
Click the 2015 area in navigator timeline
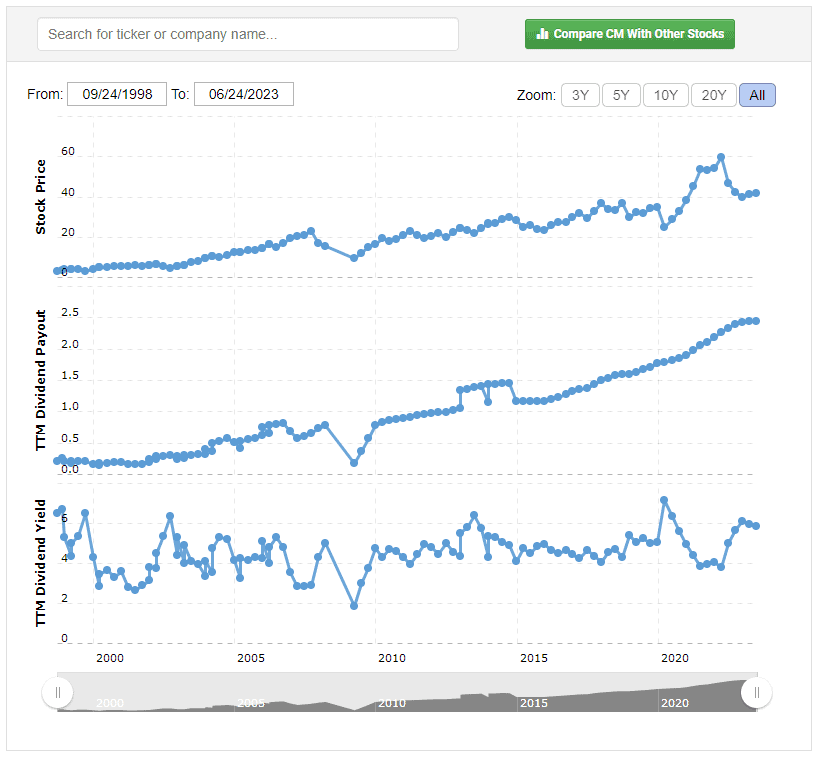533,702
